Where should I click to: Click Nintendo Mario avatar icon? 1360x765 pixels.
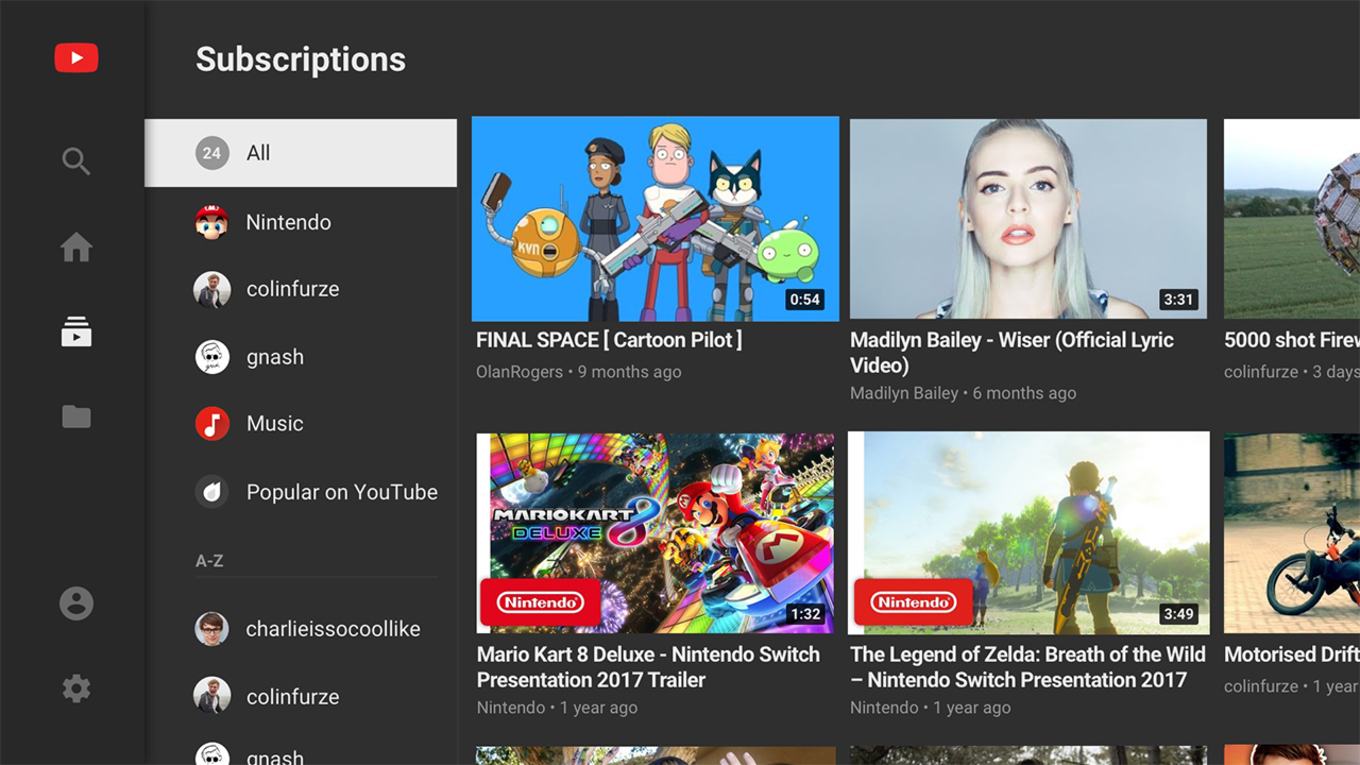tap(212, 222)
